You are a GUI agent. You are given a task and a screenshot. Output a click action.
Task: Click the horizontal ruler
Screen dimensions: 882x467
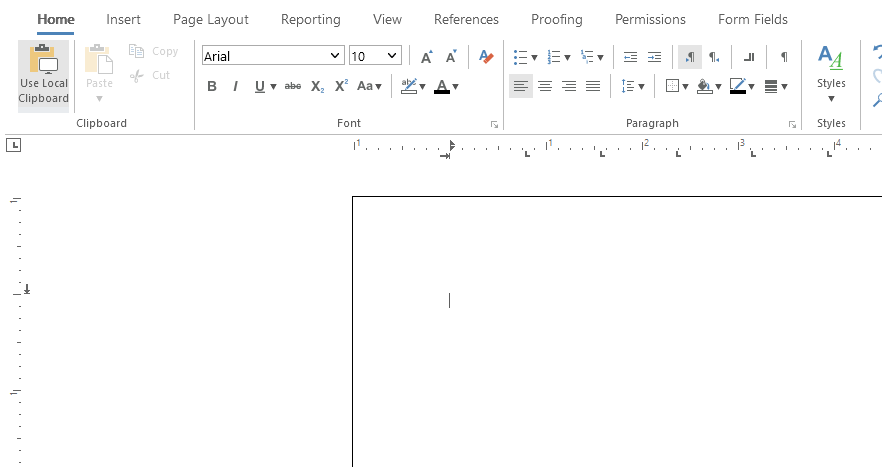click(x=617, y=147)
